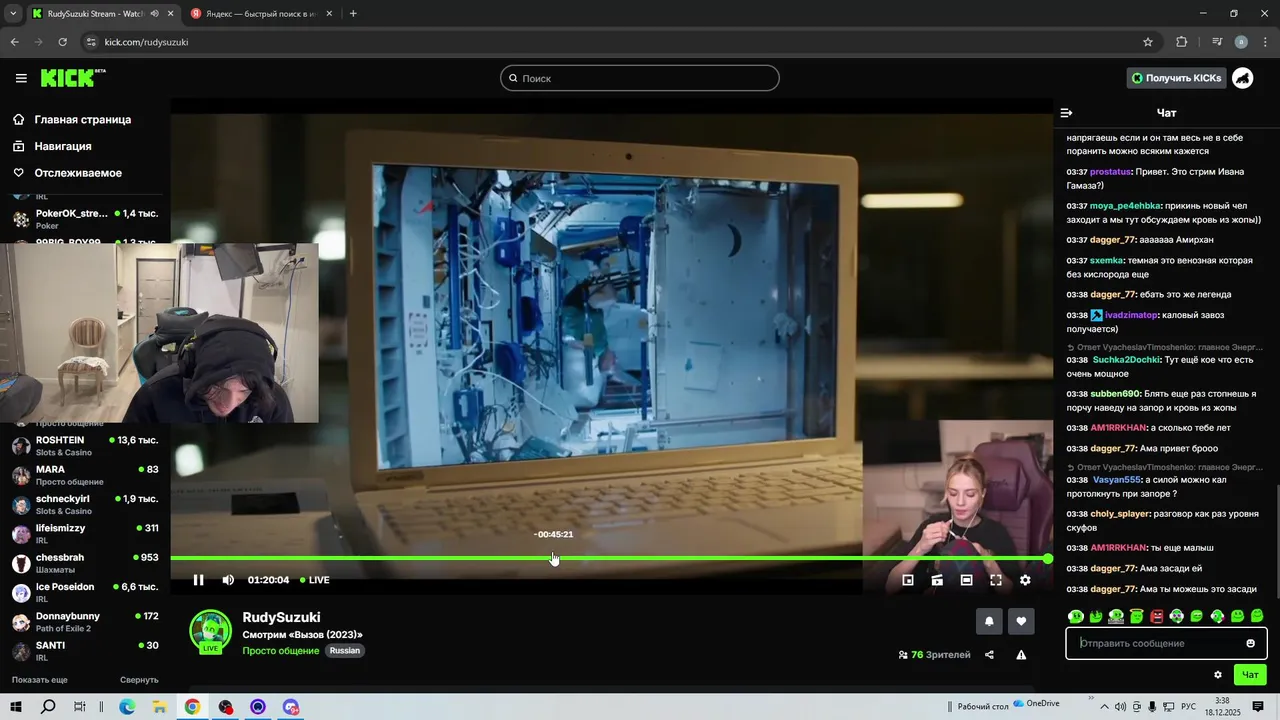Open Windows notification center

(x=1258, y=707)
